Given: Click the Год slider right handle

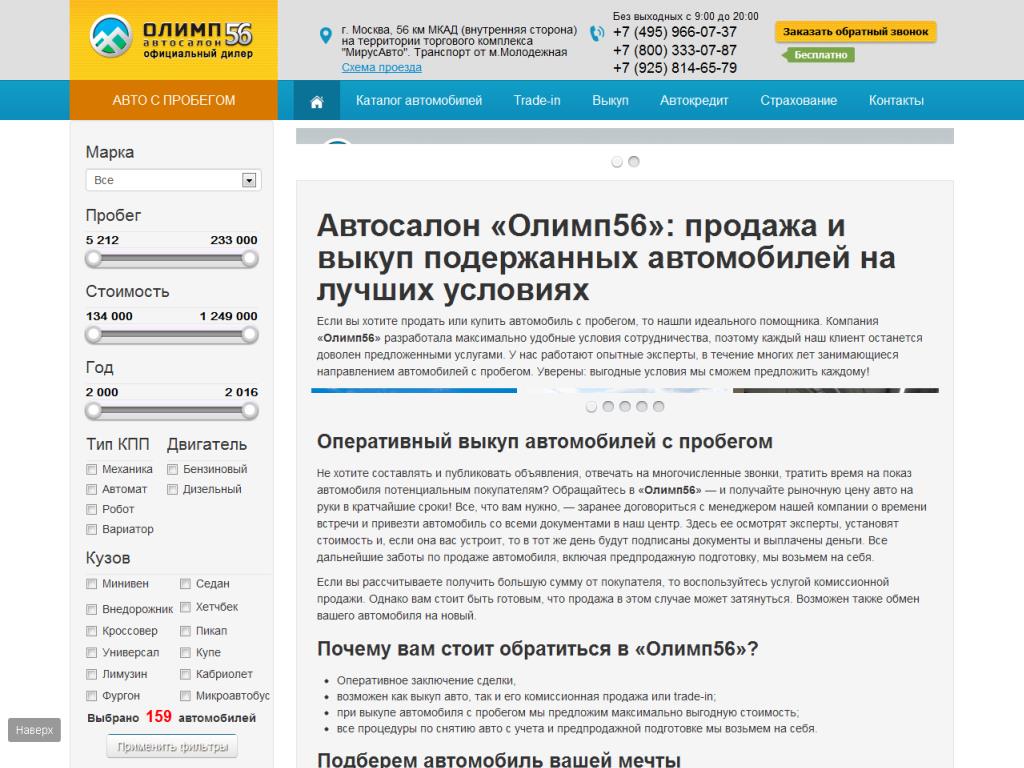Looking at the screenshot, I should pos(249,411).
